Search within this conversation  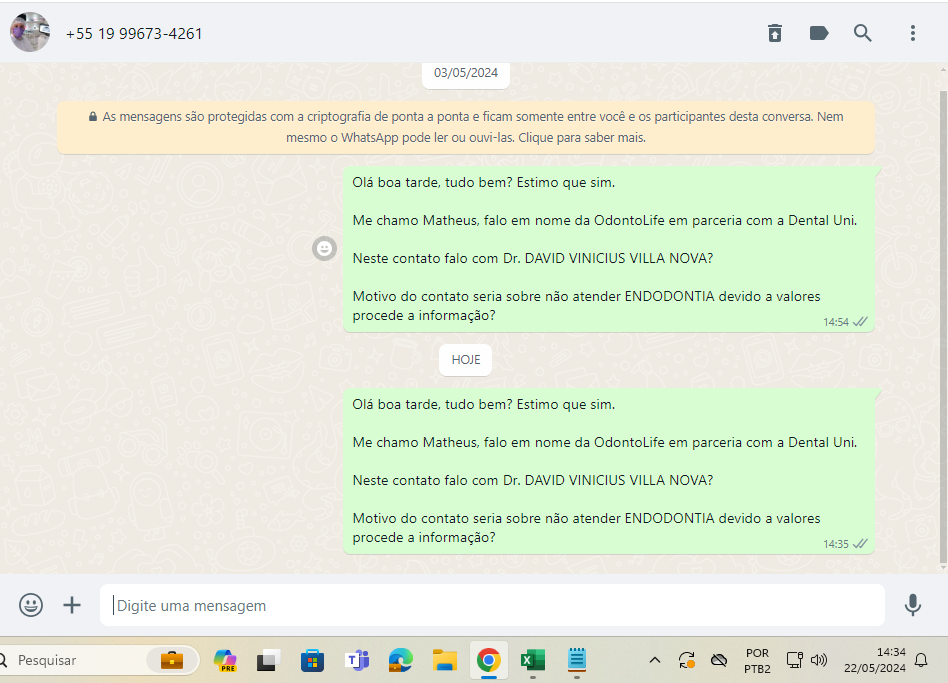863,33
